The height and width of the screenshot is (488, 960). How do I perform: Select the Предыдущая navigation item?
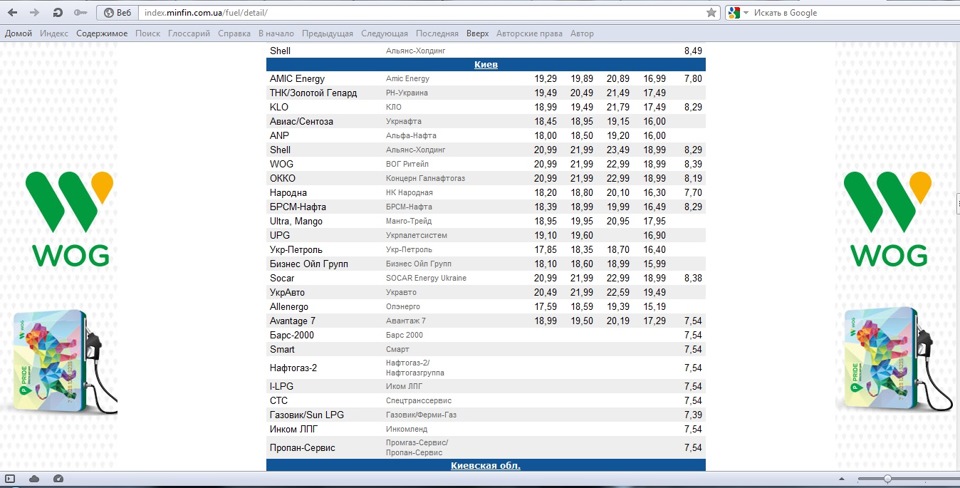tap(328, 34)
